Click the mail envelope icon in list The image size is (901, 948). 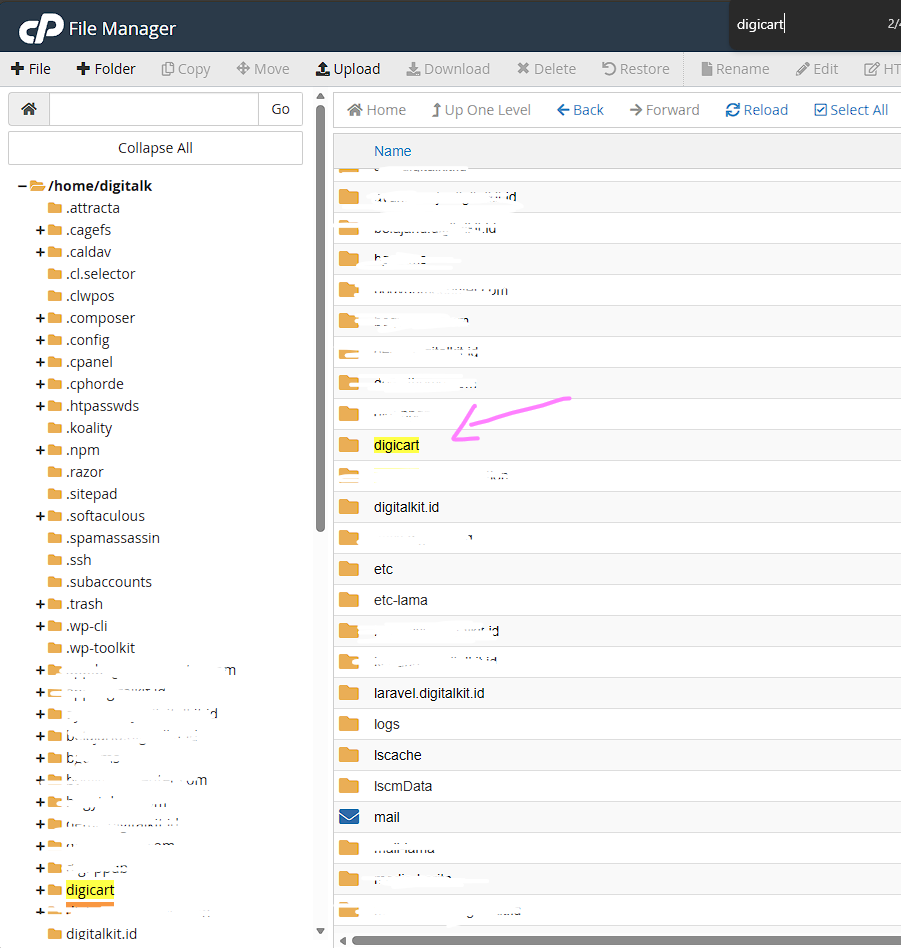tap(349, 817)
